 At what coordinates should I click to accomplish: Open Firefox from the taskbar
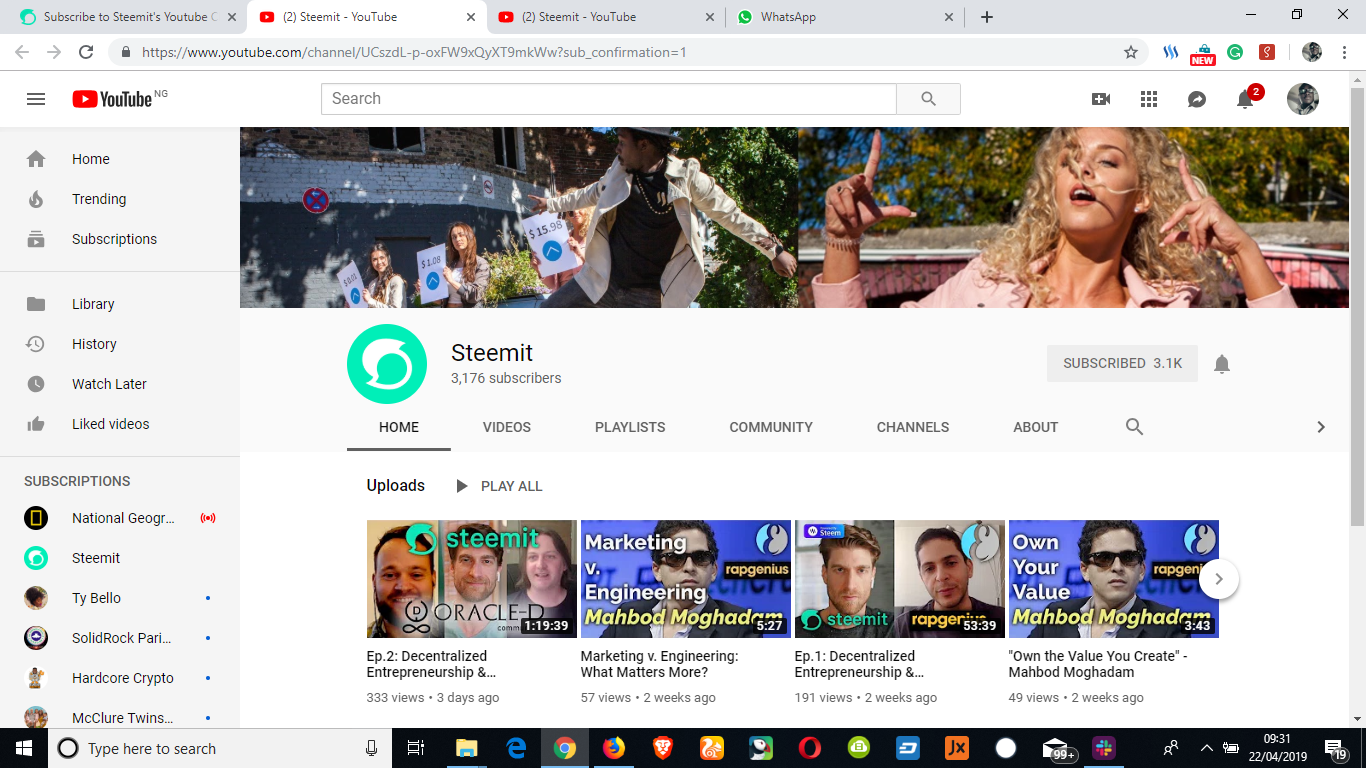(613, 748)
